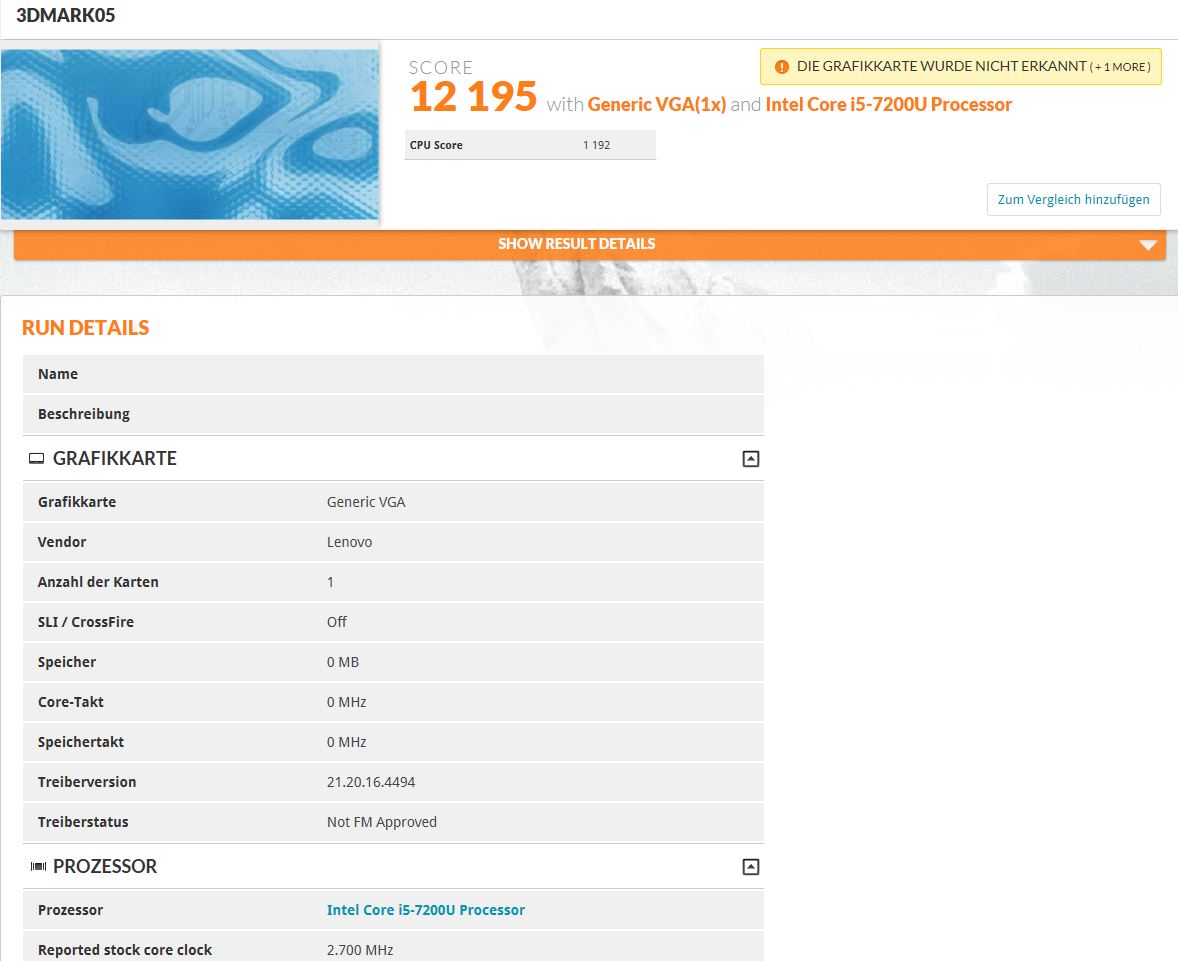Click the SLI / CrossFire value 'Off'
Image resolution: width=1178 pixels, height=961 pixels.
tap(337, 621)
